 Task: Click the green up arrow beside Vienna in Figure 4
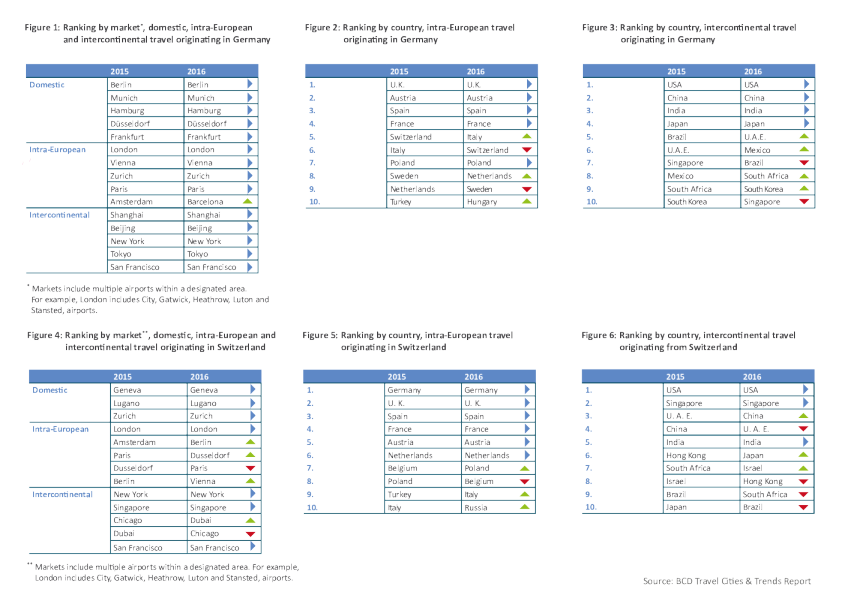250,481
